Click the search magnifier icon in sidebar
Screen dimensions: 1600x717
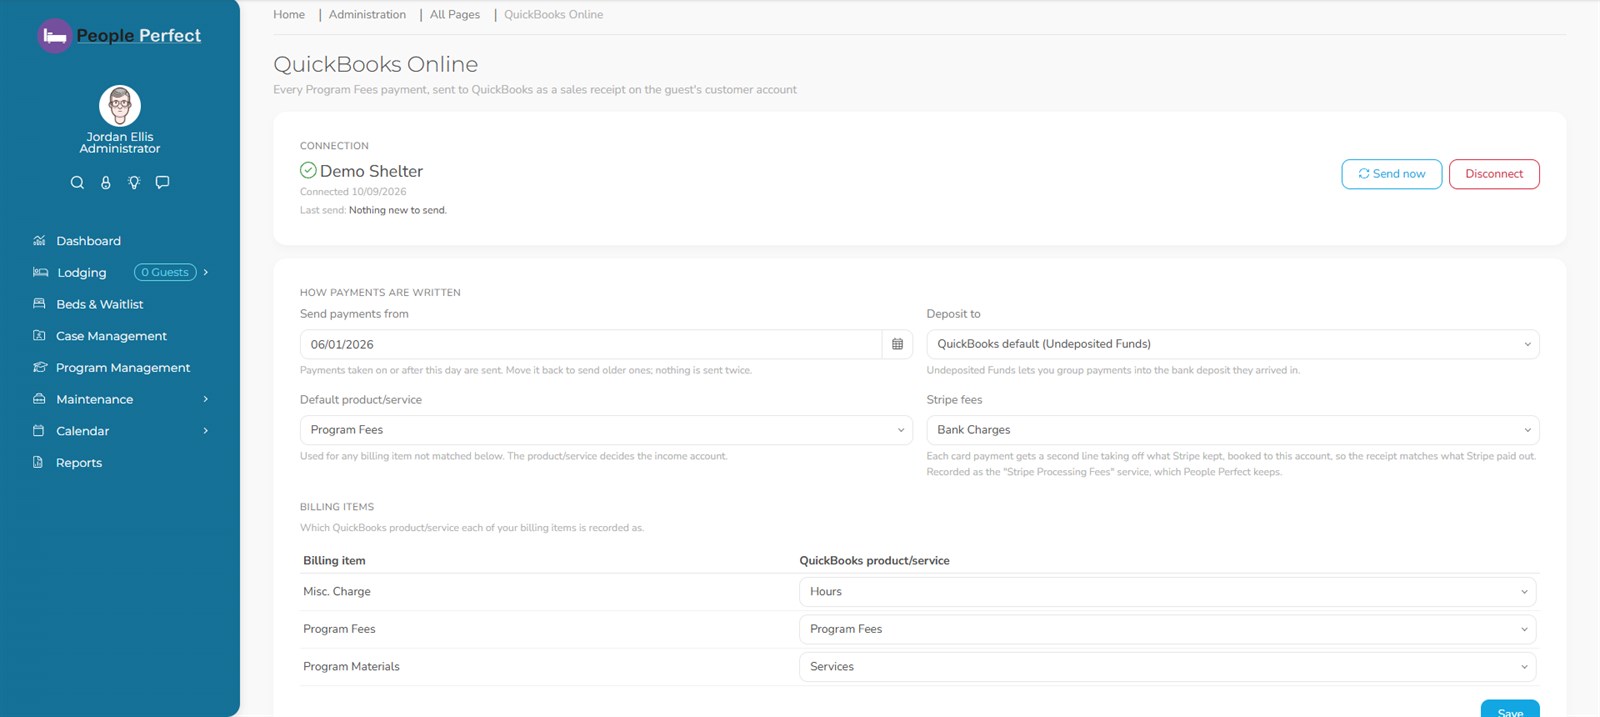(x=77, y=182)
